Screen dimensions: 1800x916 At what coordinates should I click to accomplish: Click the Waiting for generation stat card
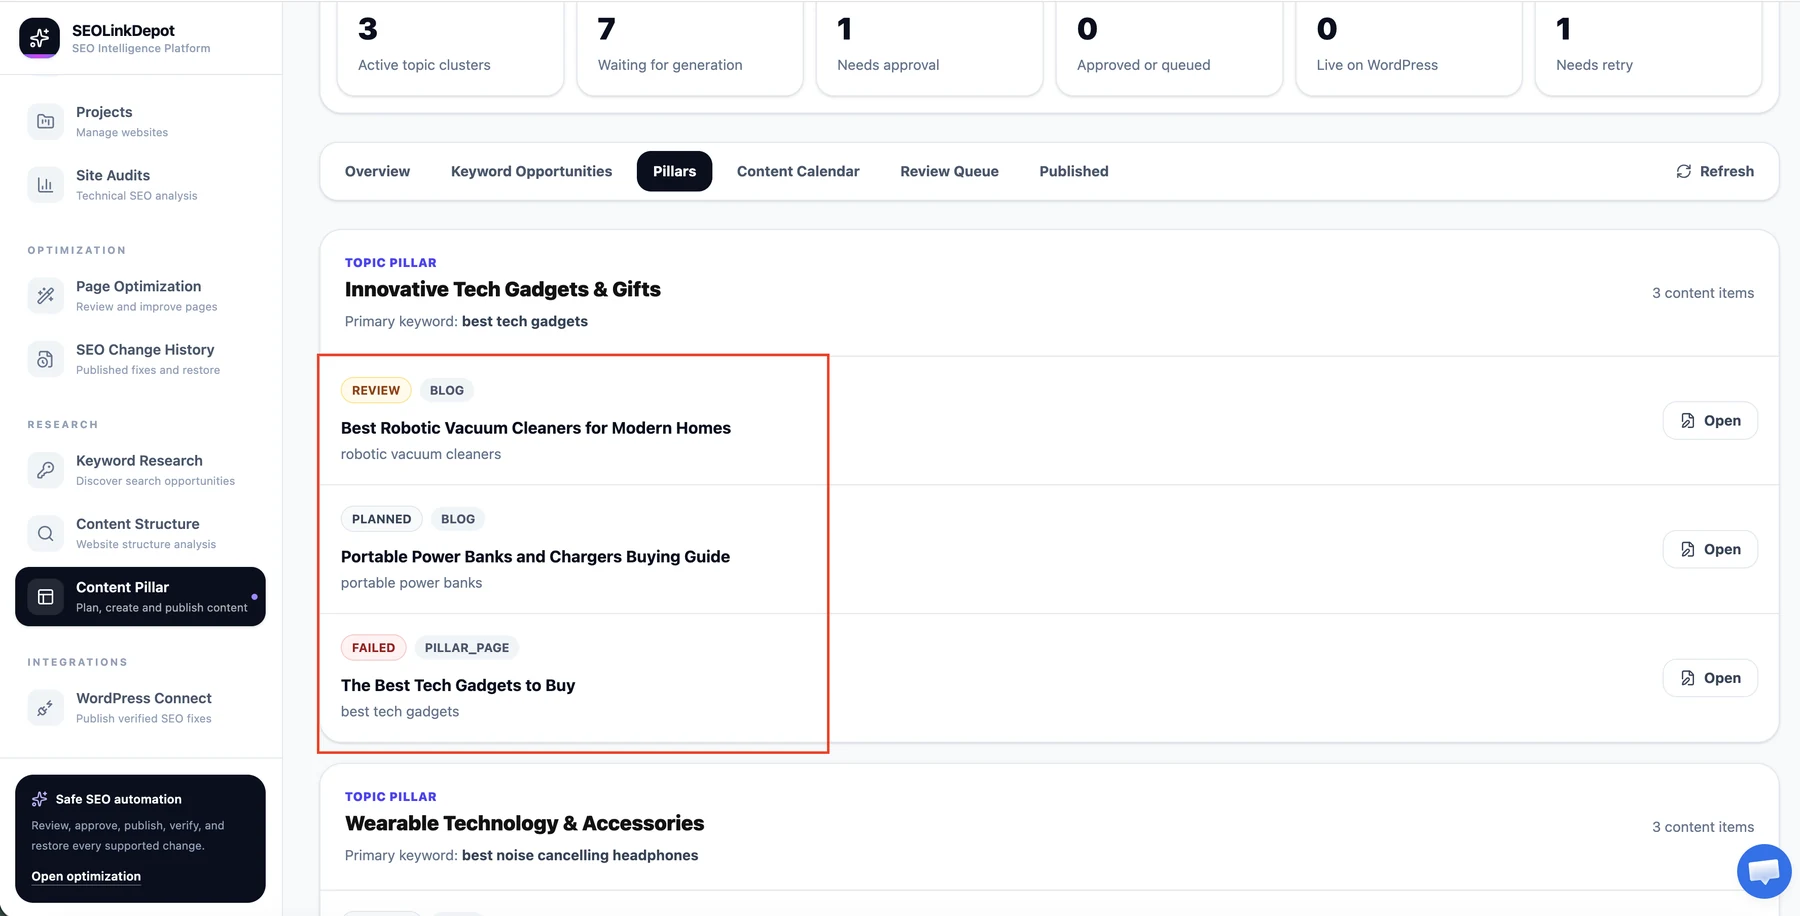[690, 46]
